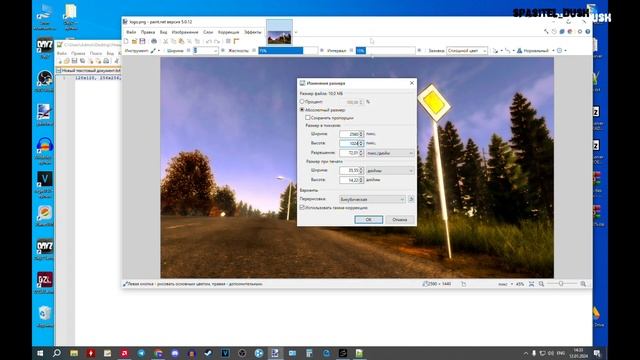
Task: Open the Layers window icon at top right
Action: pyautogui.click(x=562, y=31)
